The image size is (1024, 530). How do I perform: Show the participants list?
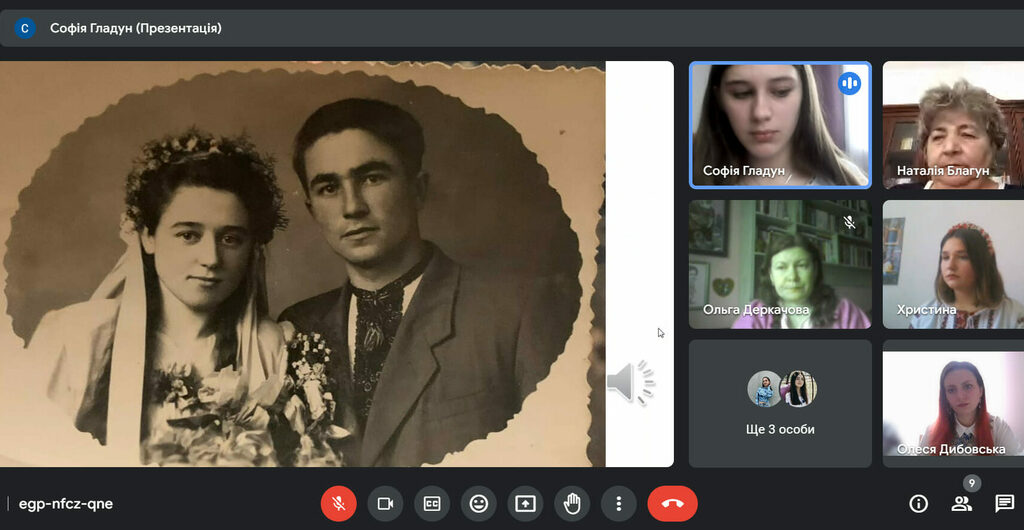pos(961,503)
